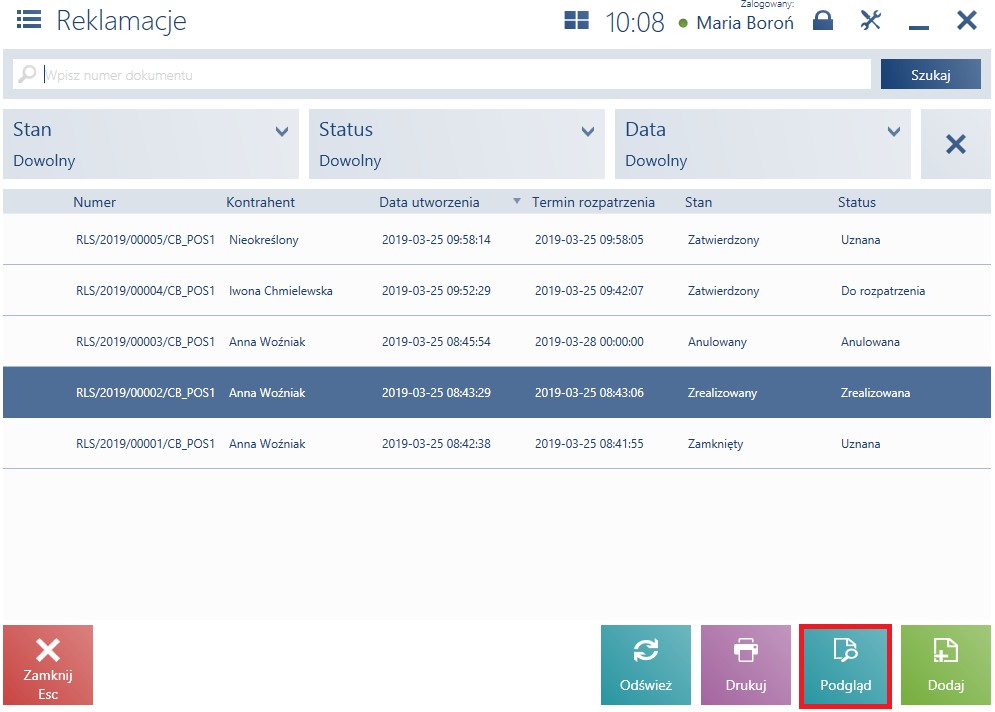Click the sort arrow beside Data utworzenia

(x=517, y=201)
